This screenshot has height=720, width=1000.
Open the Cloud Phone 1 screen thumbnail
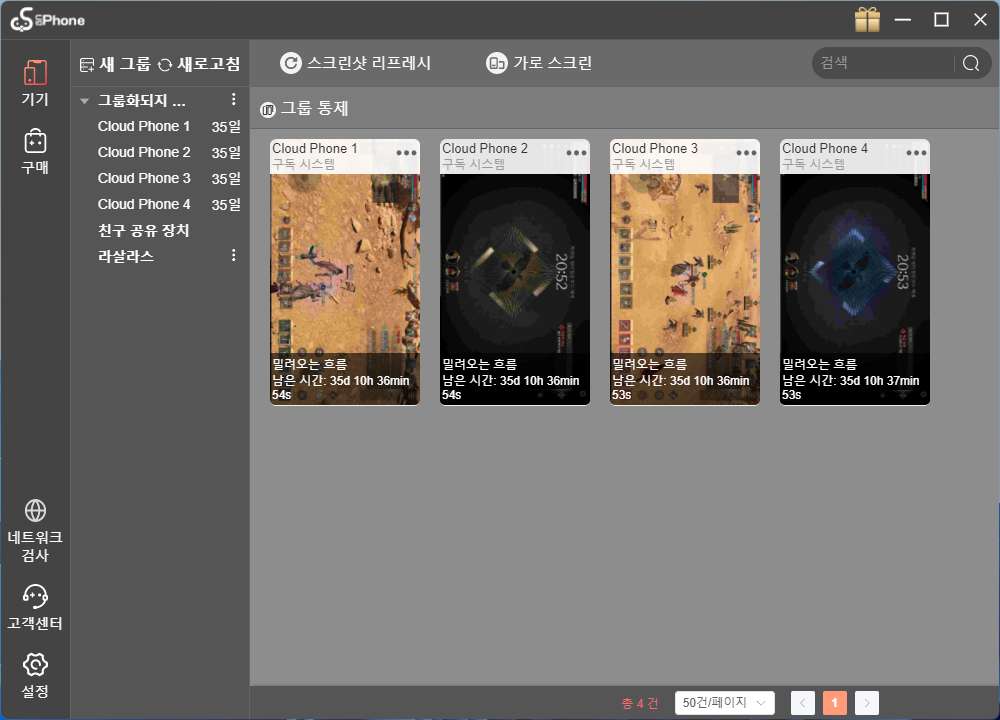(345, 272)
